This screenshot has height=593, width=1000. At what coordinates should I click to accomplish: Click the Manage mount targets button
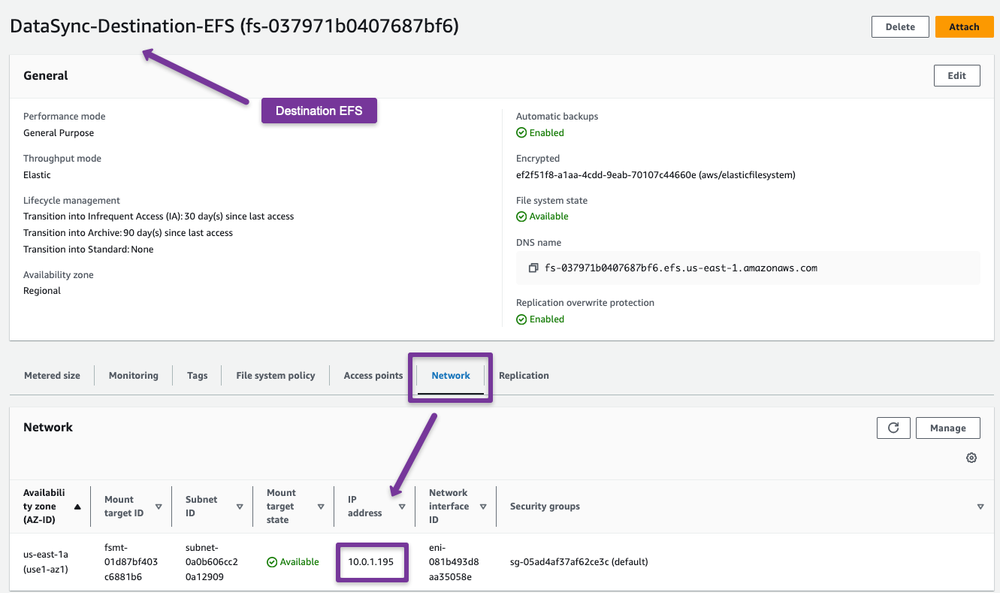(947, 428)
